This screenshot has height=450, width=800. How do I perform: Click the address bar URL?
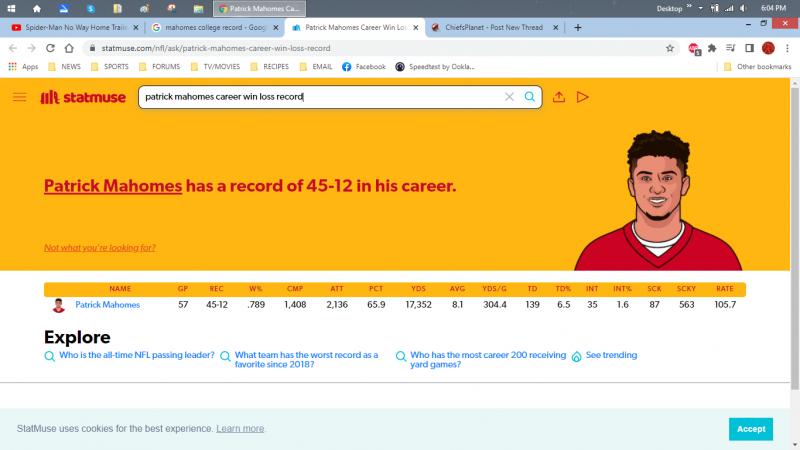(x=216, y=48)
